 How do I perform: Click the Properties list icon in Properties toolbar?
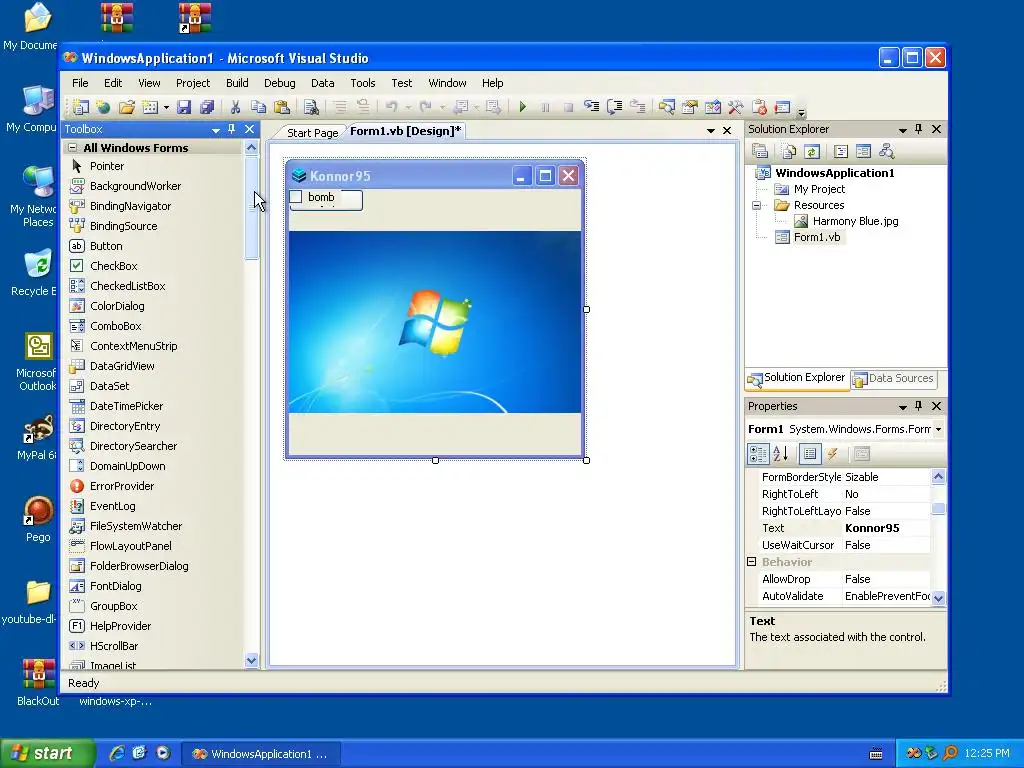pos(810,453)
